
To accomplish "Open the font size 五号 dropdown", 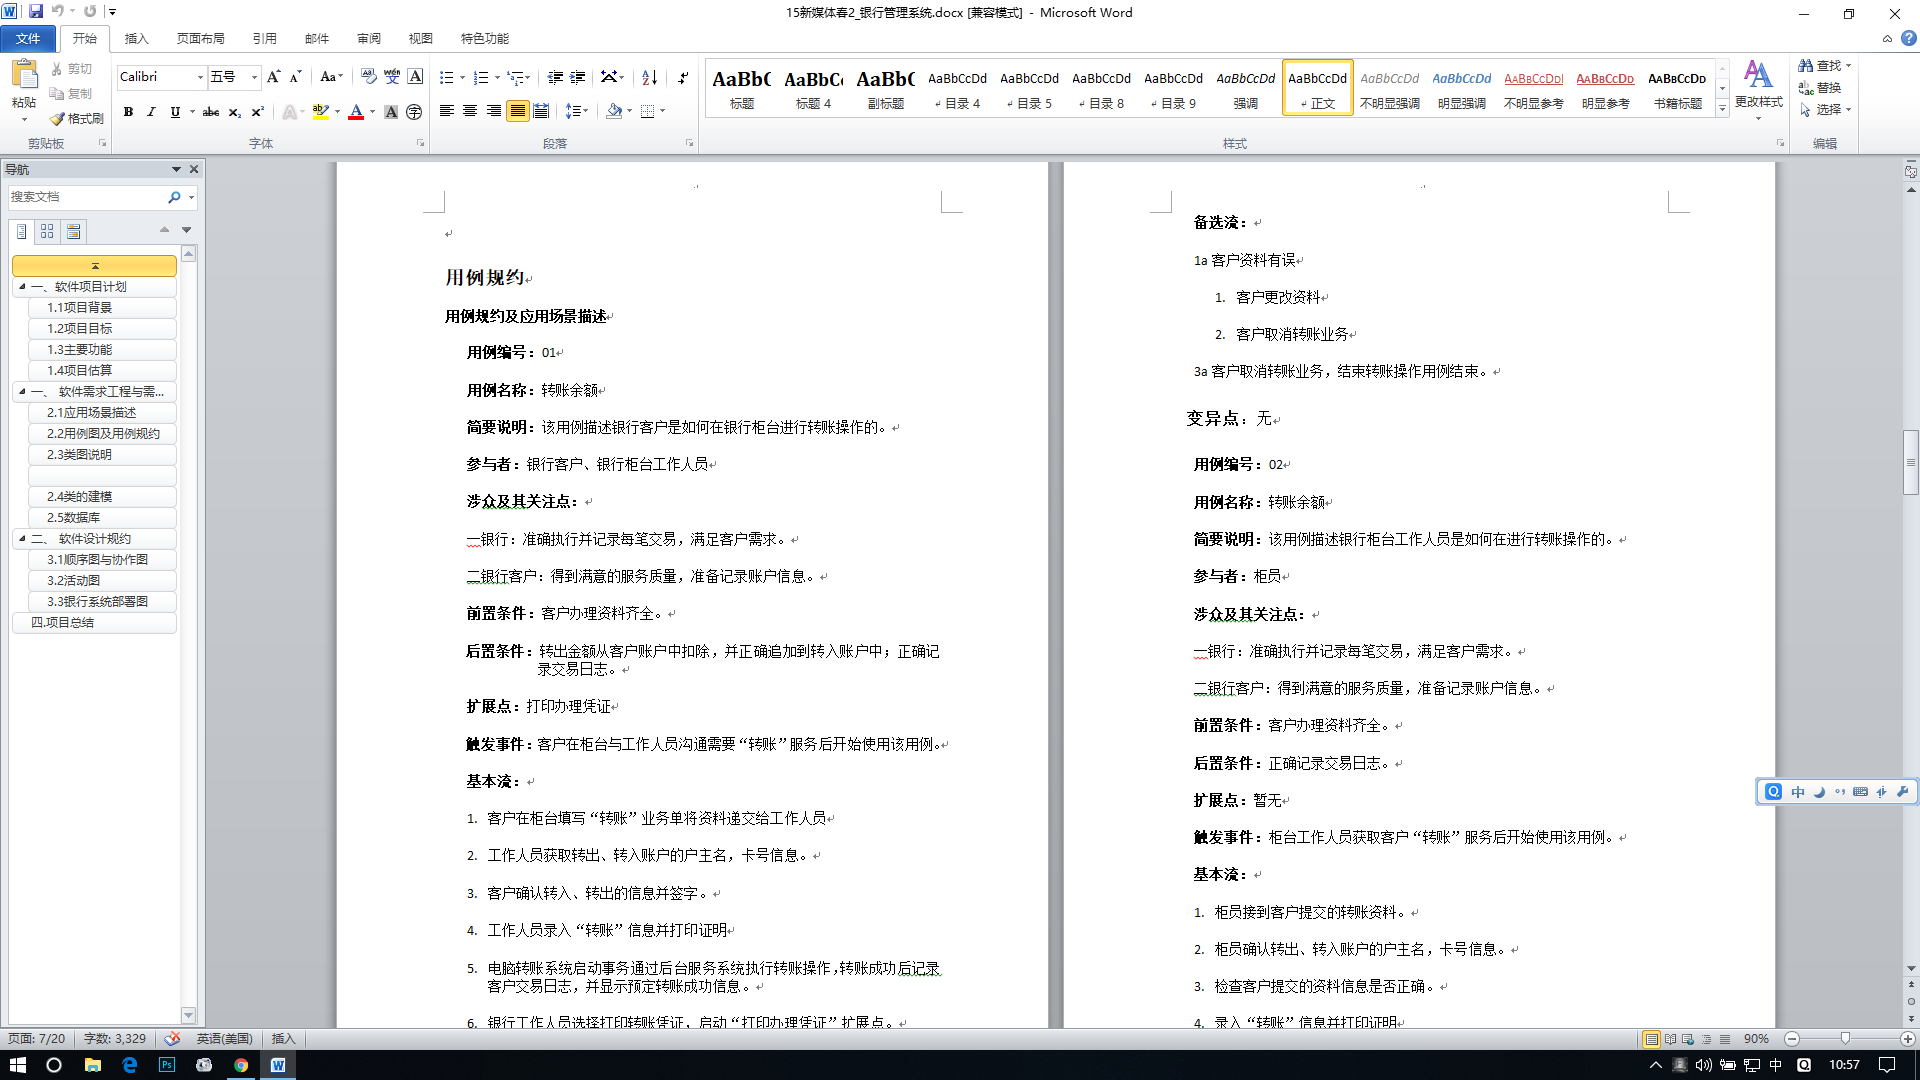I will (254, 77).
